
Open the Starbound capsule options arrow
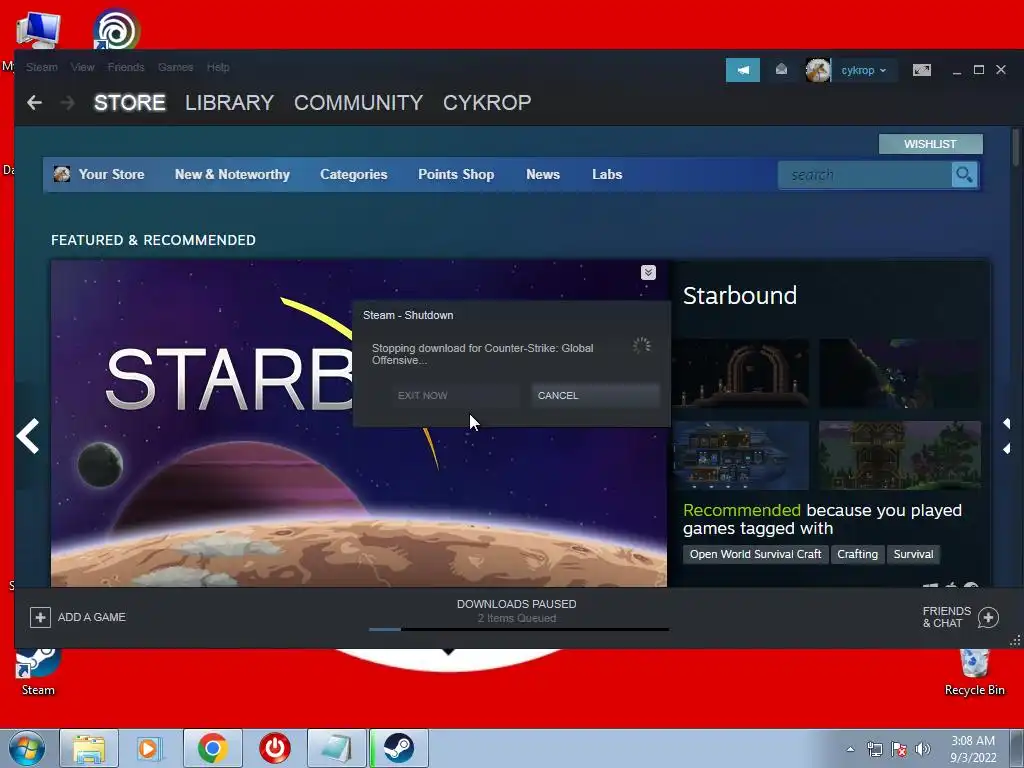pos(648,272)
